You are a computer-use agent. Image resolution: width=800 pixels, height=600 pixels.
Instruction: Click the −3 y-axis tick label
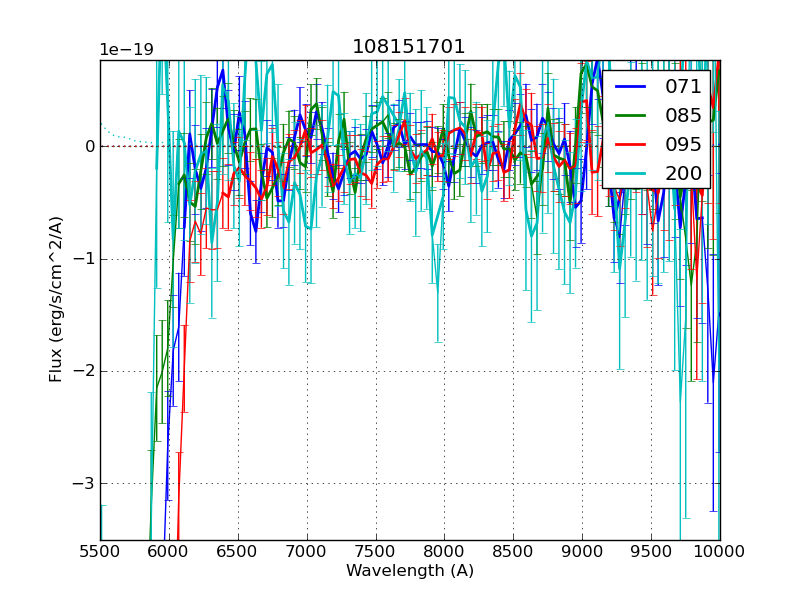84,483
